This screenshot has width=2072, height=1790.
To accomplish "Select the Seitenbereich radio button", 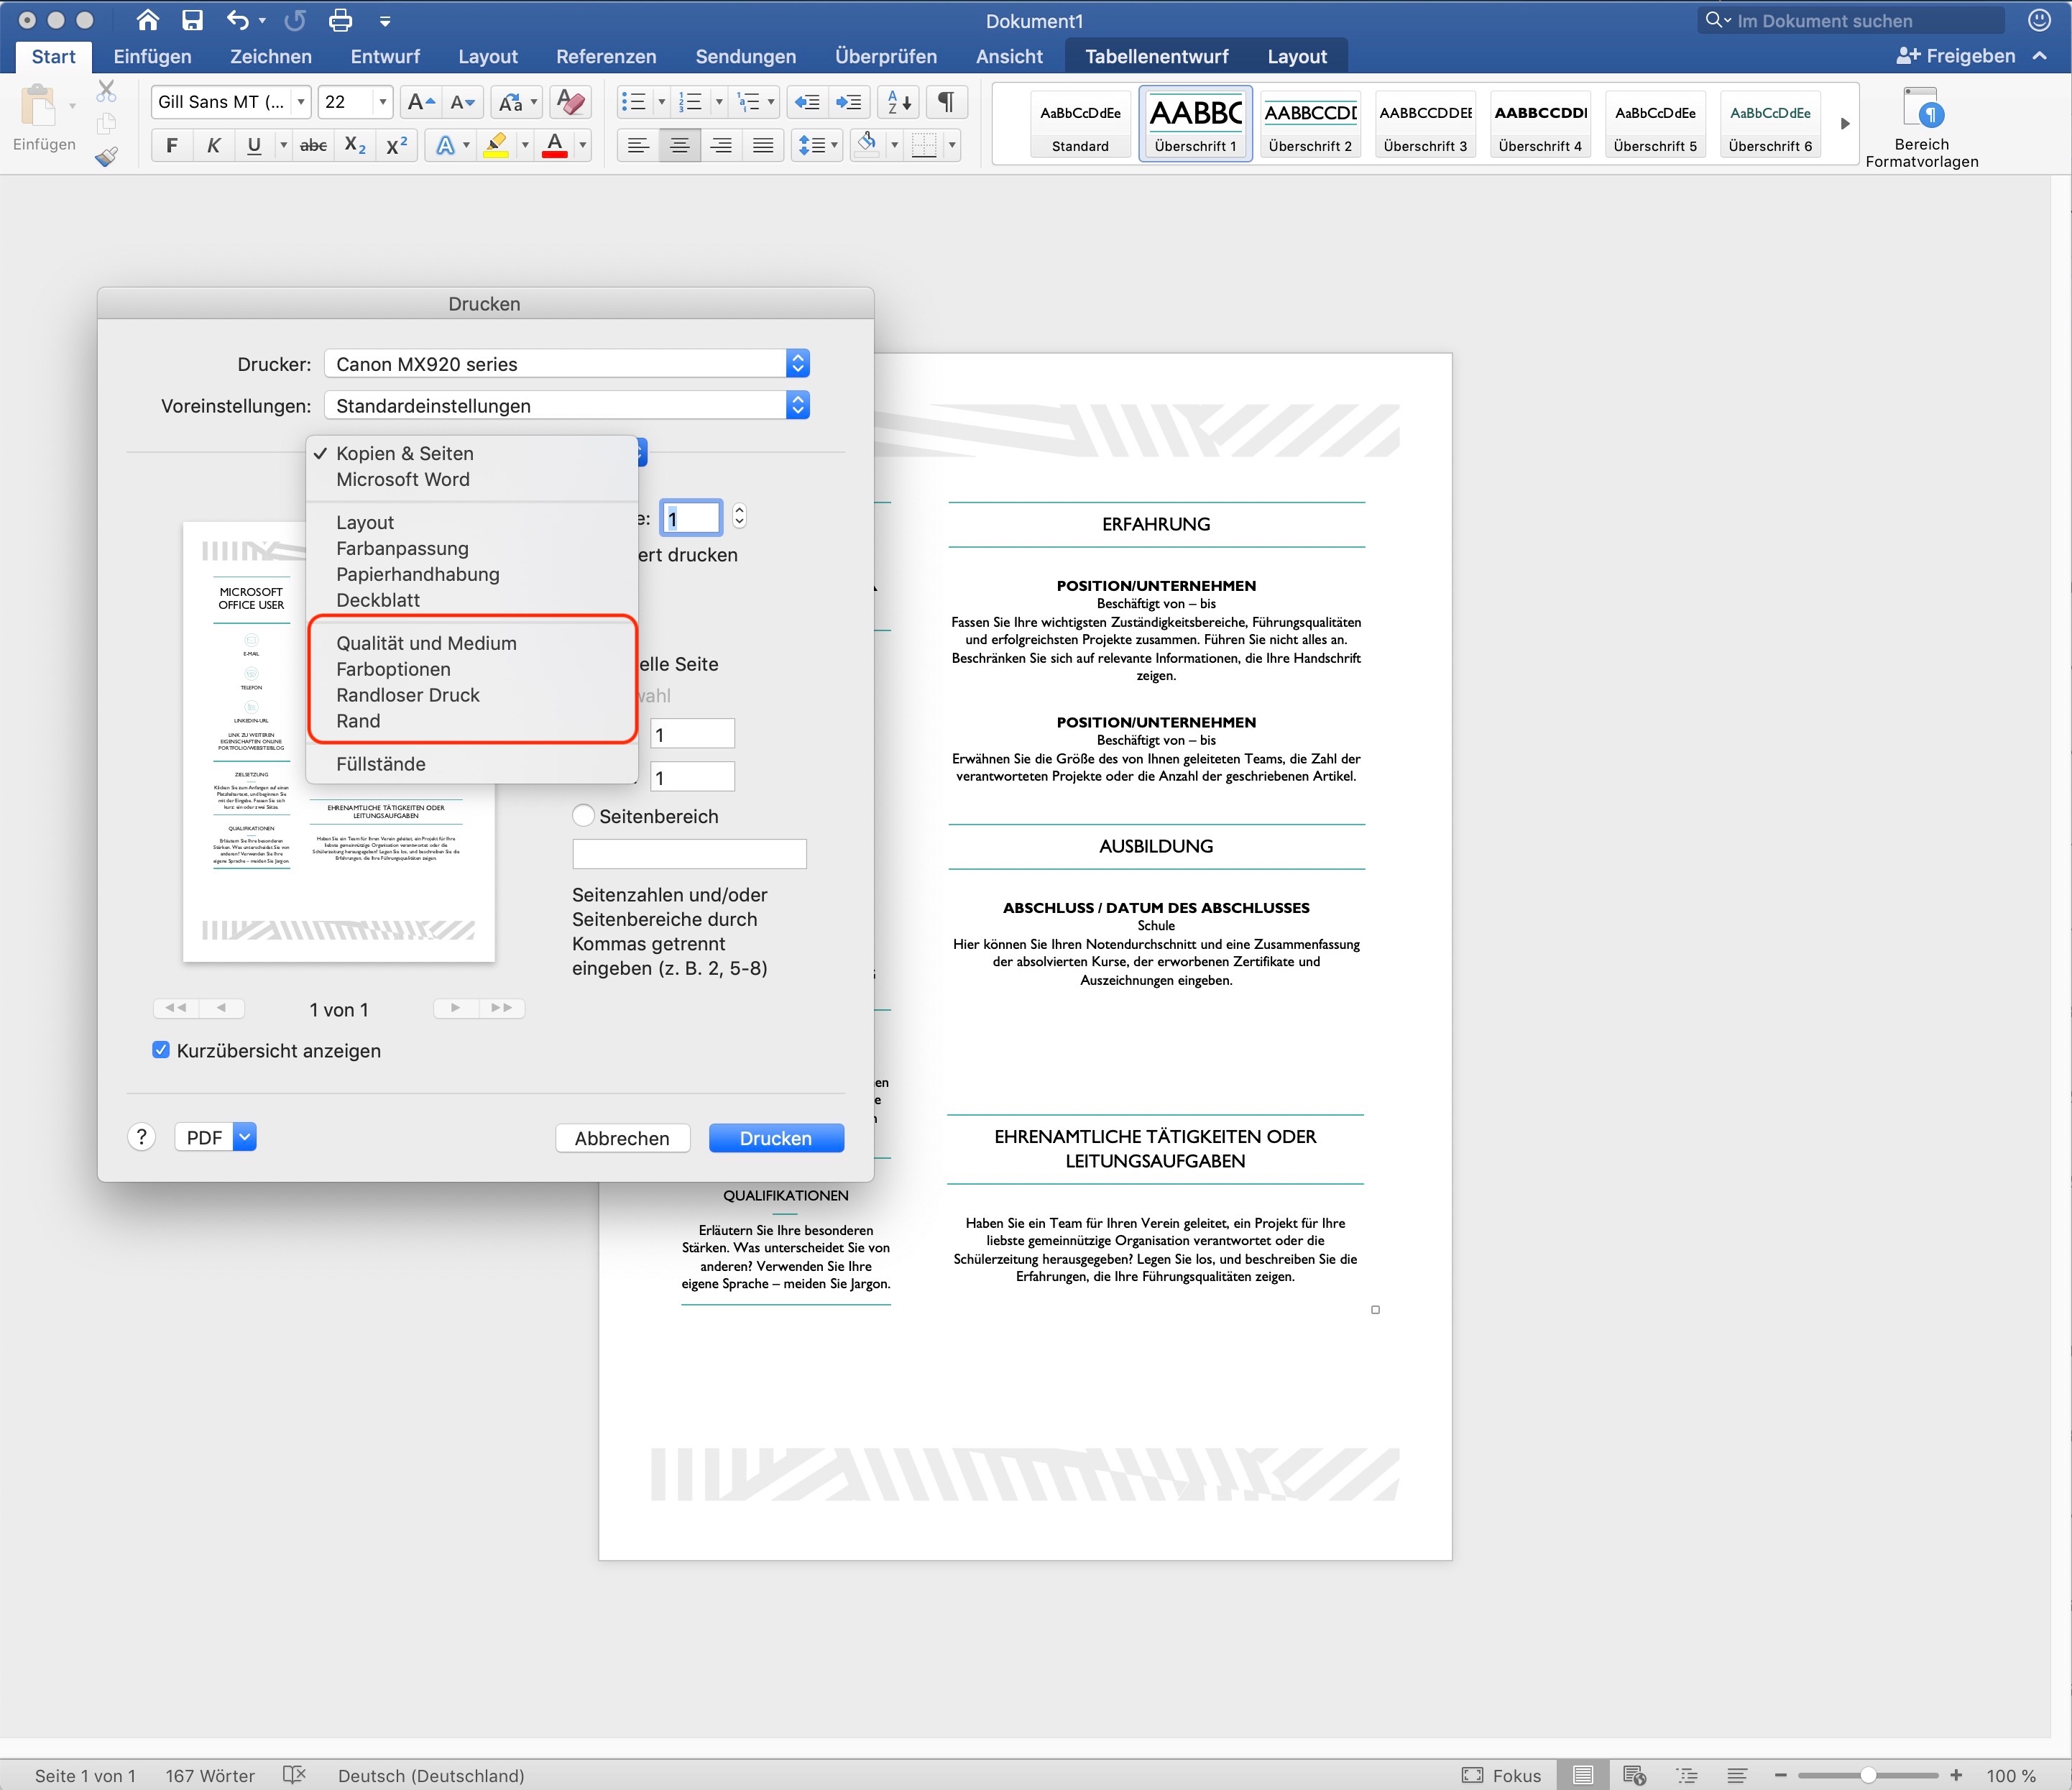I will (583, 816).
